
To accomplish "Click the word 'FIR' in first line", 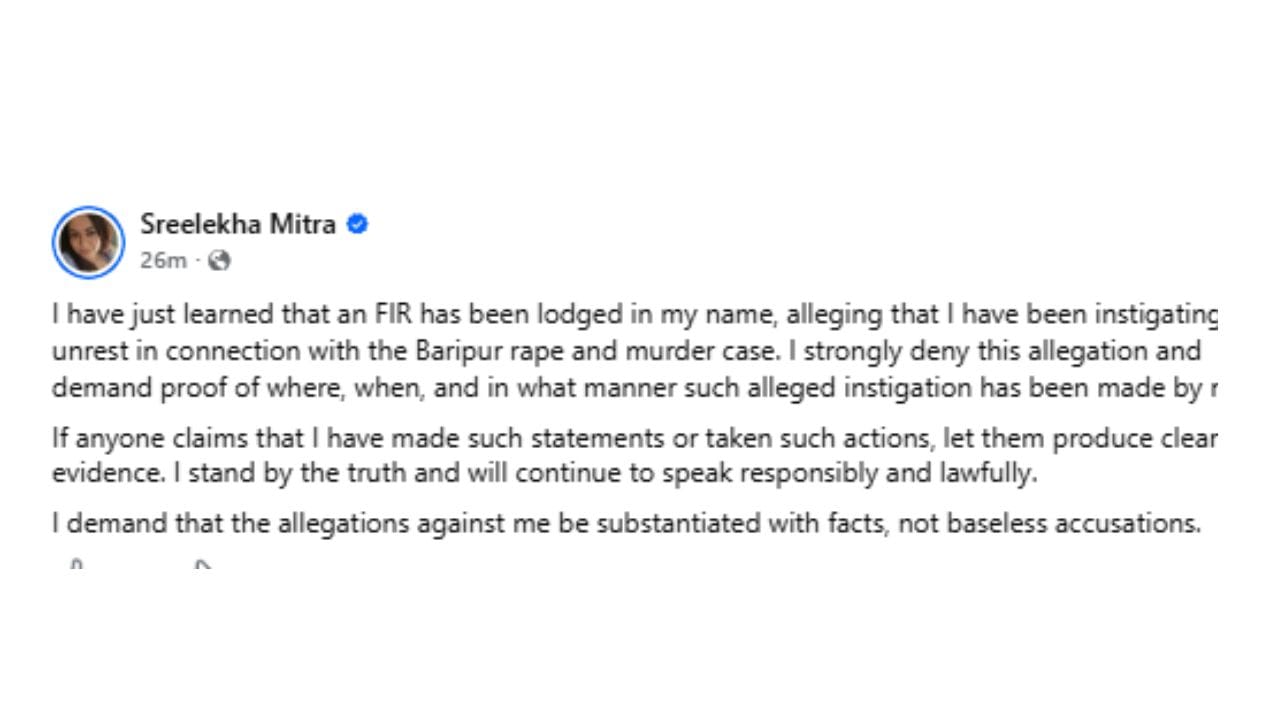I will 397,316.
